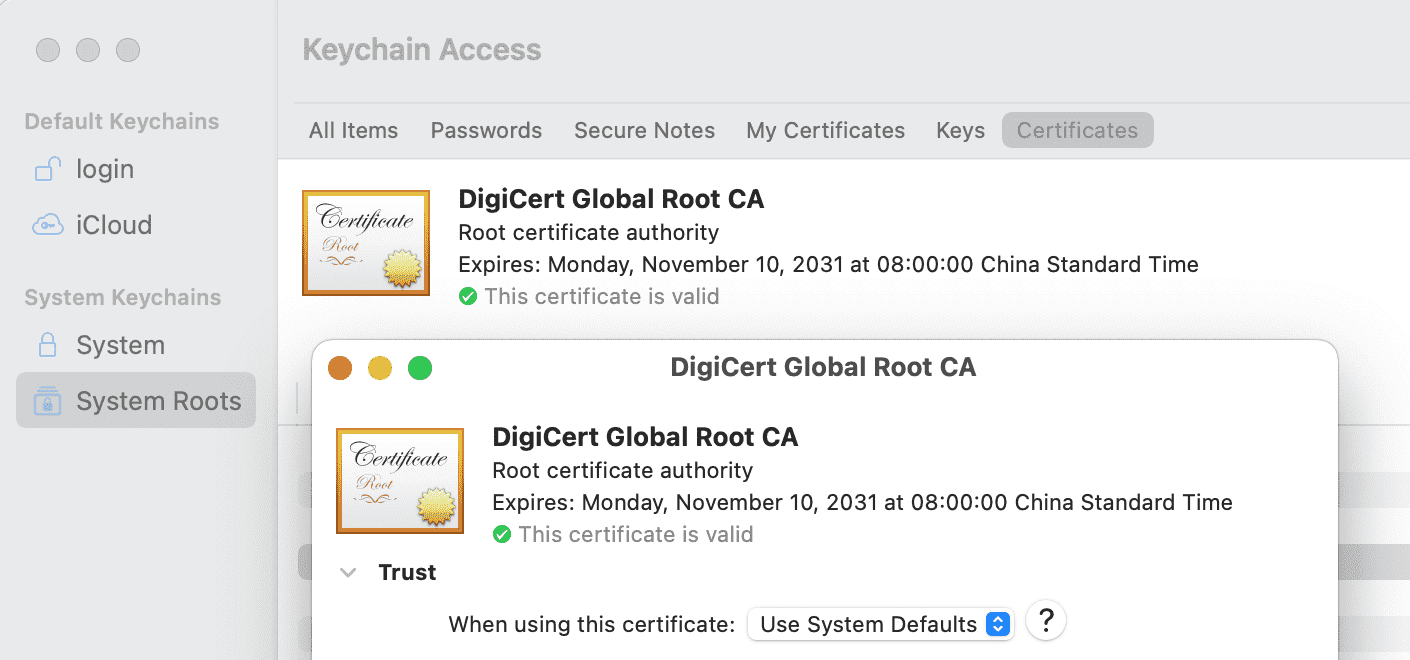Viewport: 1410px width, 660px height.
Task: Open the Use System Defaults dropdown
Action: (x=881, y=625)
